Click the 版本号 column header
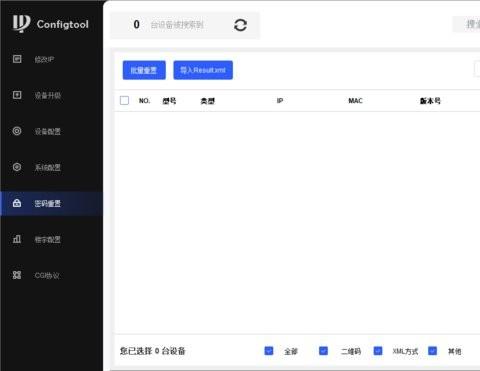Screen dimensions: 480x371 pos(430,101)
